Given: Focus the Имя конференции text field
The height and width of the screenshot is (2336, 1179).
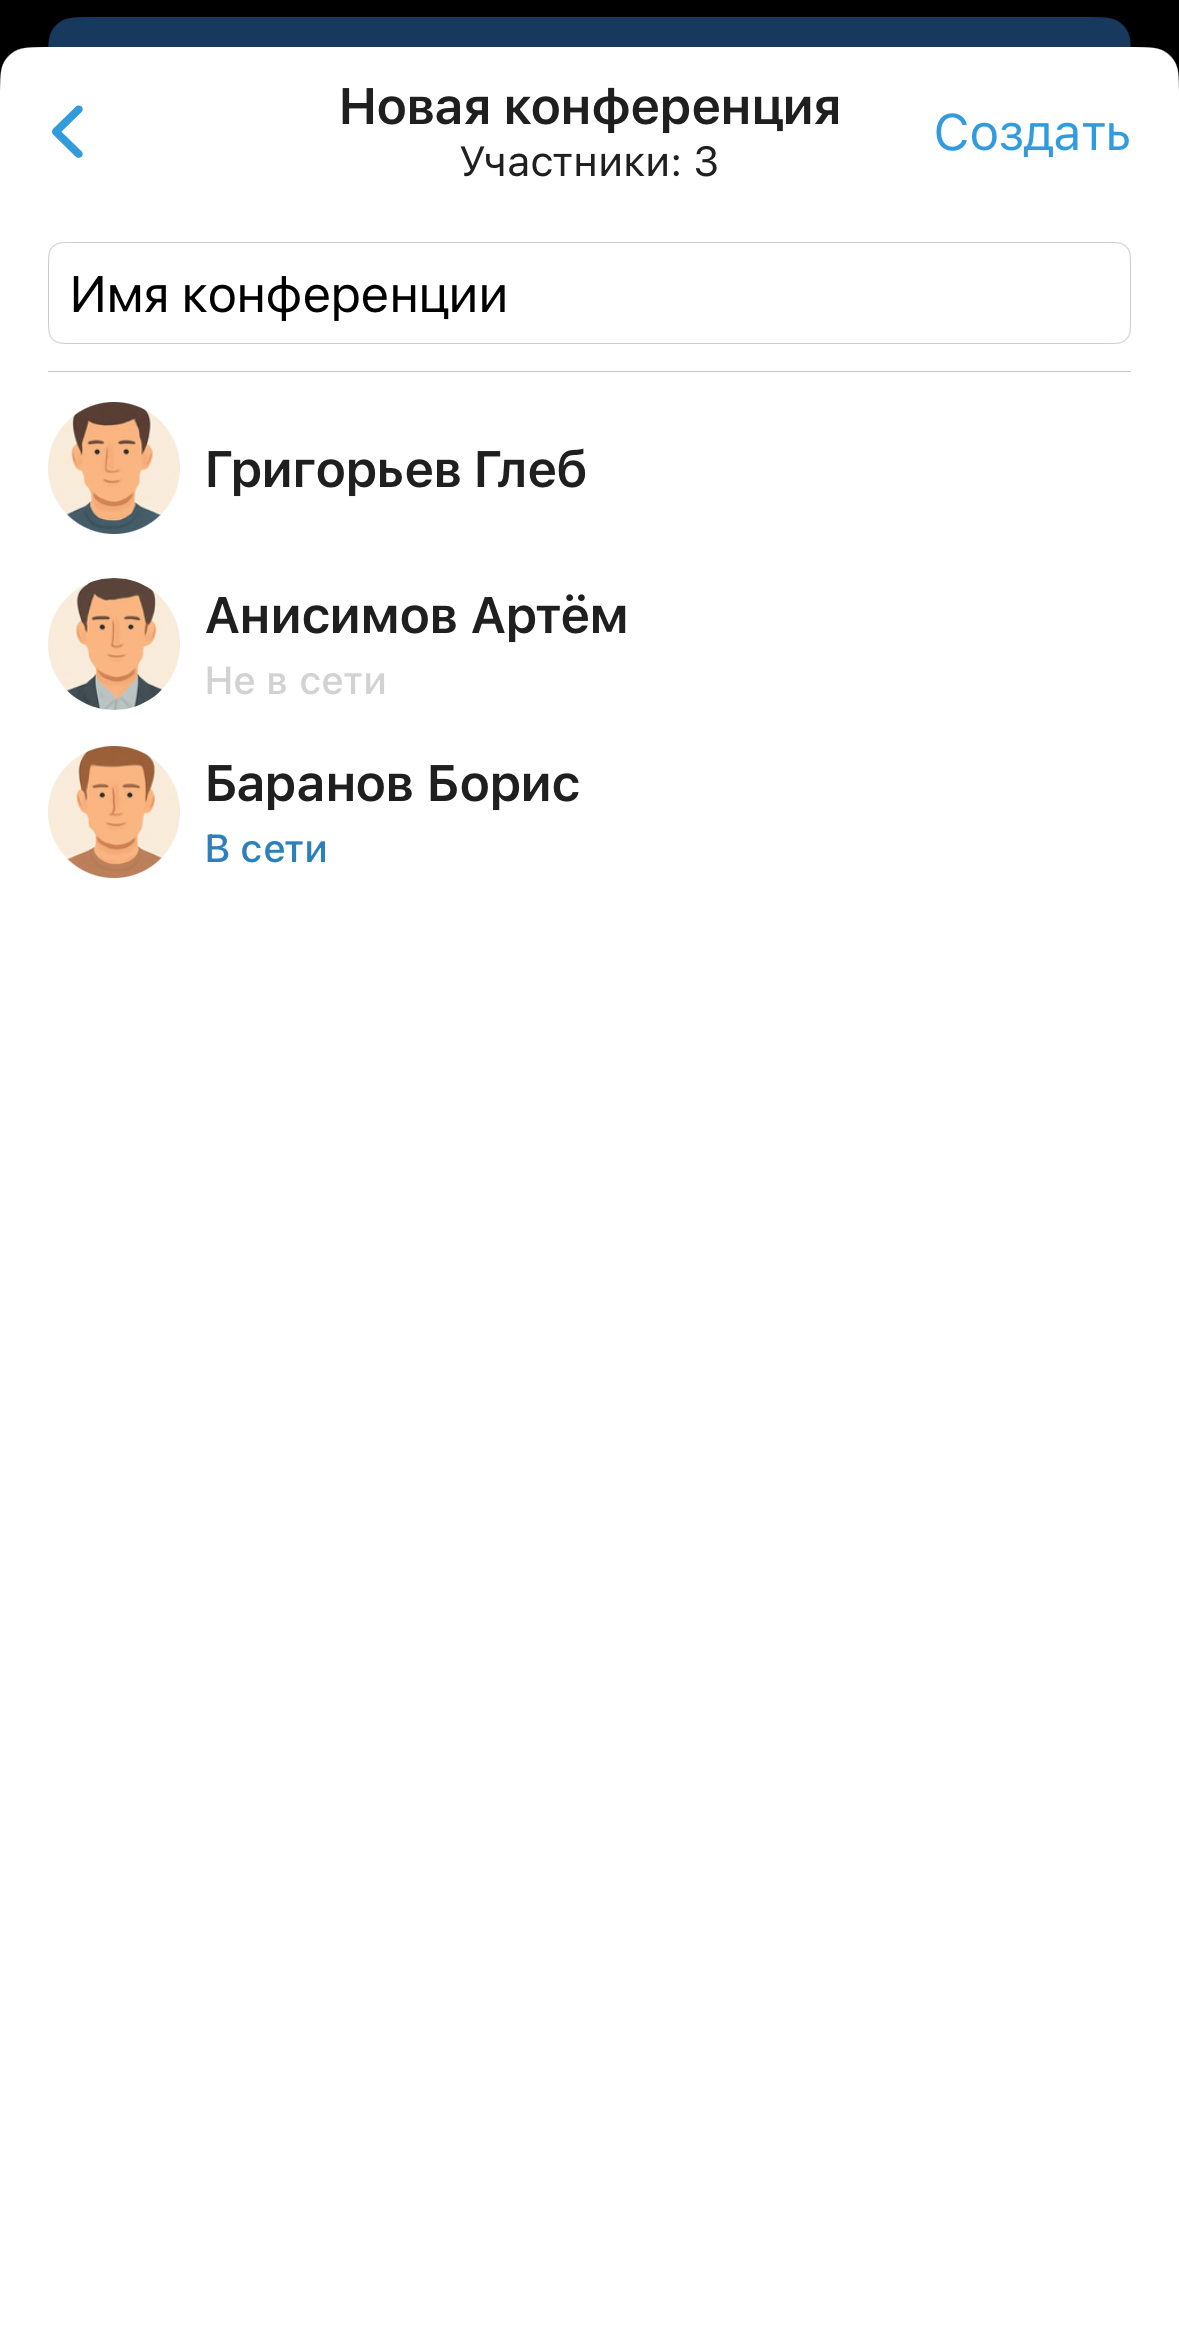Looking at the screenshot, I should [x=589, y=293].
